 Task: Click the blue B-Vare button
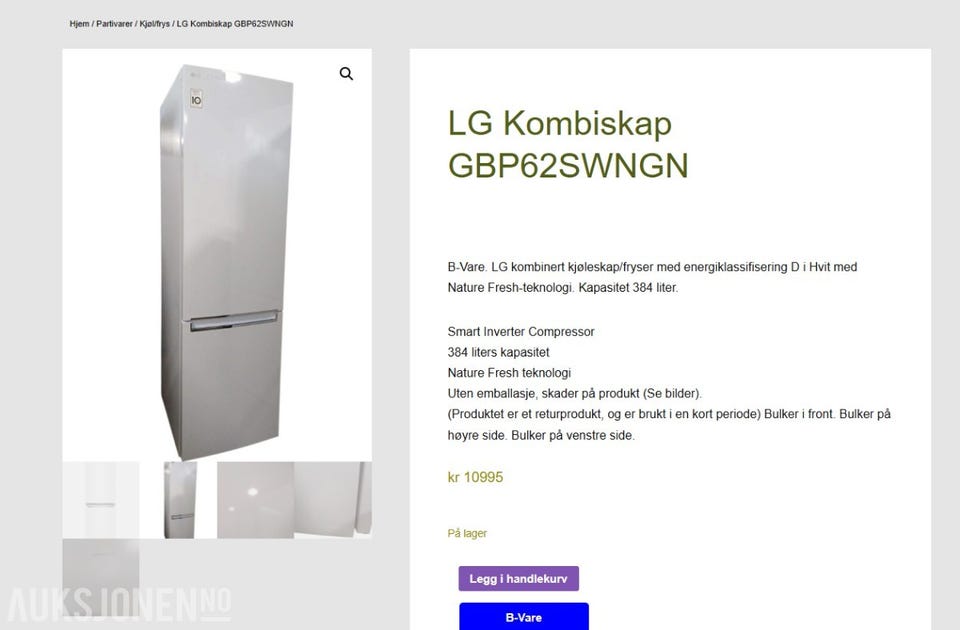[x=524, y=617]
